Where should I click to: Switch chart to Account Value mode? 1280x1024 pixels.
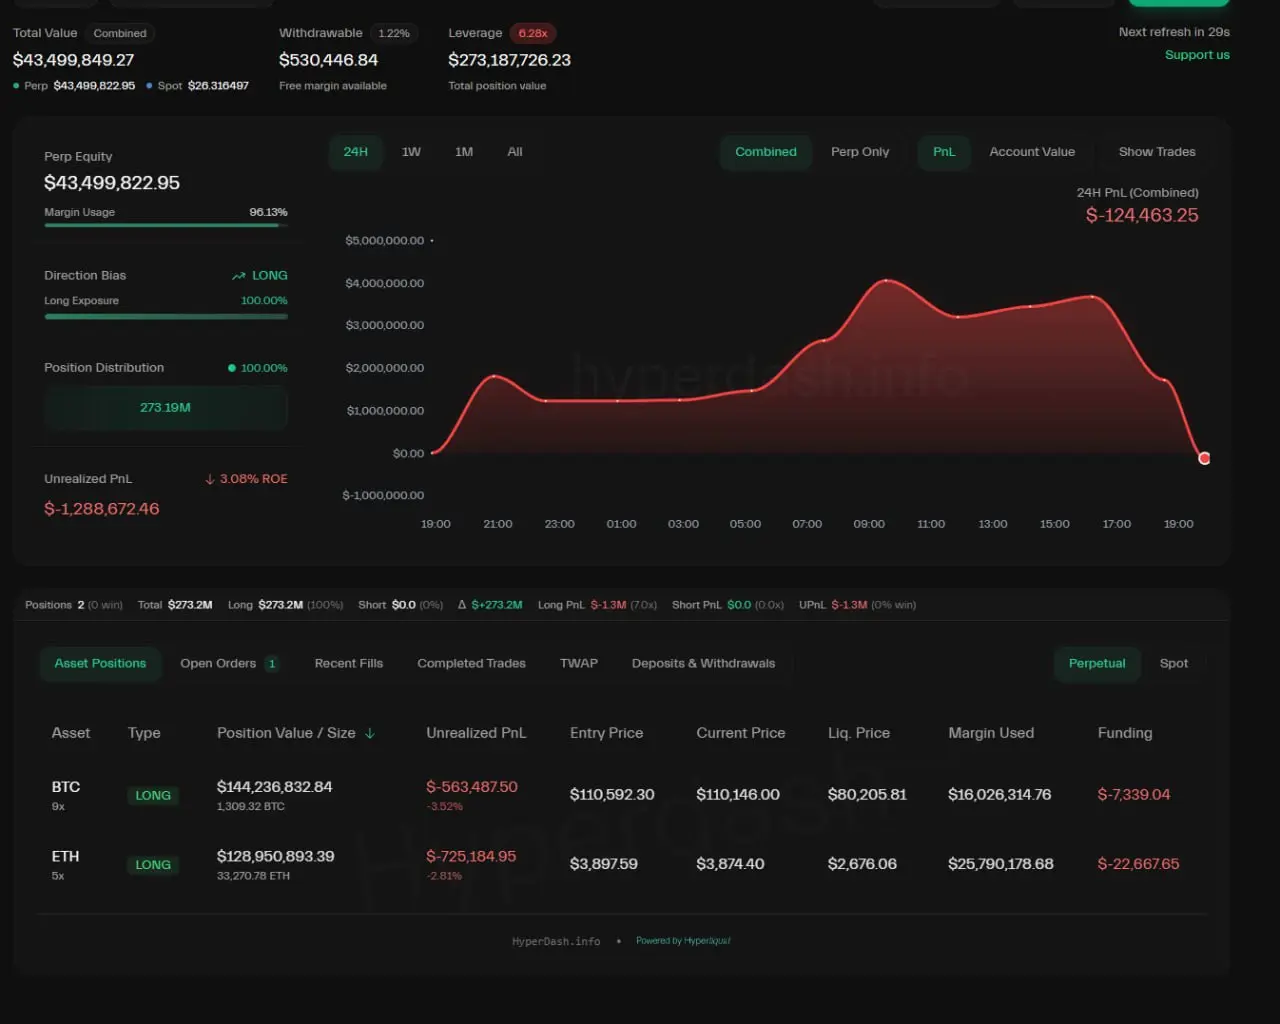[1031, 152]
